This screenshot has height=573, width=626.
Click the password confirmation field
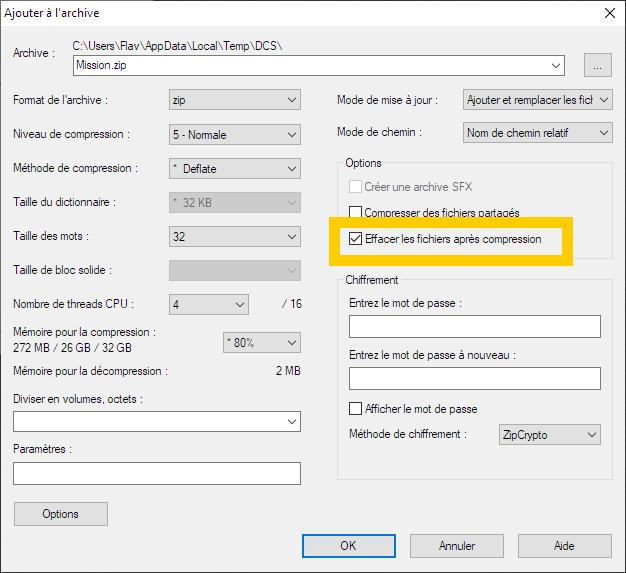(x=475, y=379)
